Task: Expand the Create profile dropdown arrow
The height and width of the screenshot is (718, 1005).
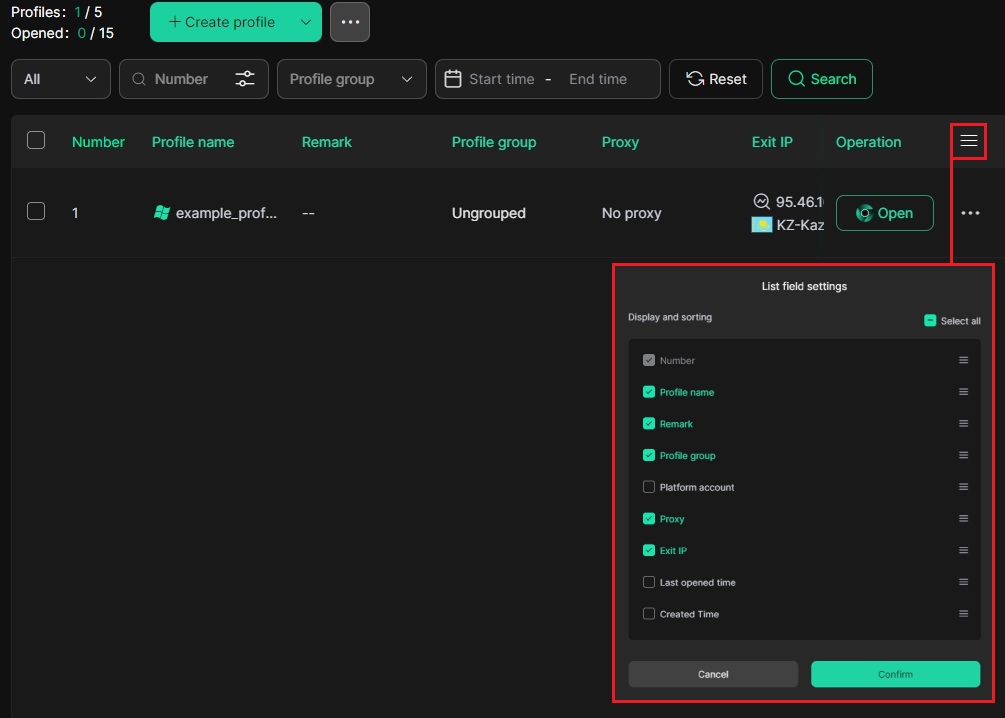Action: 306,22
